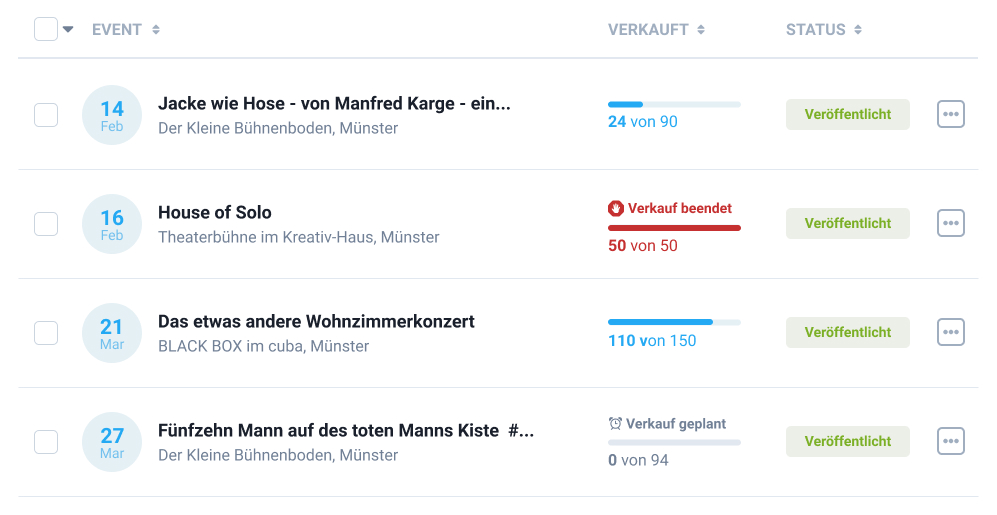Click the 27 Mar date circle
The image size is (997, 515).
pos(112,442)
